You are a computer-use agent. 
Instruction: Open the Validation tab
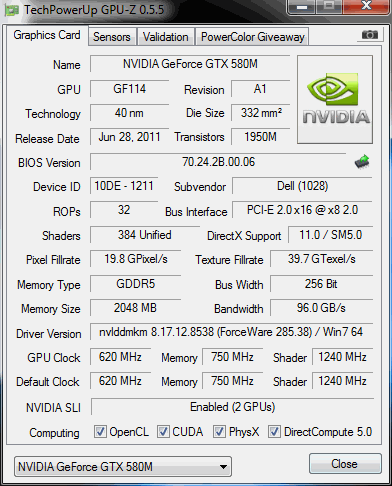(166, 37)
